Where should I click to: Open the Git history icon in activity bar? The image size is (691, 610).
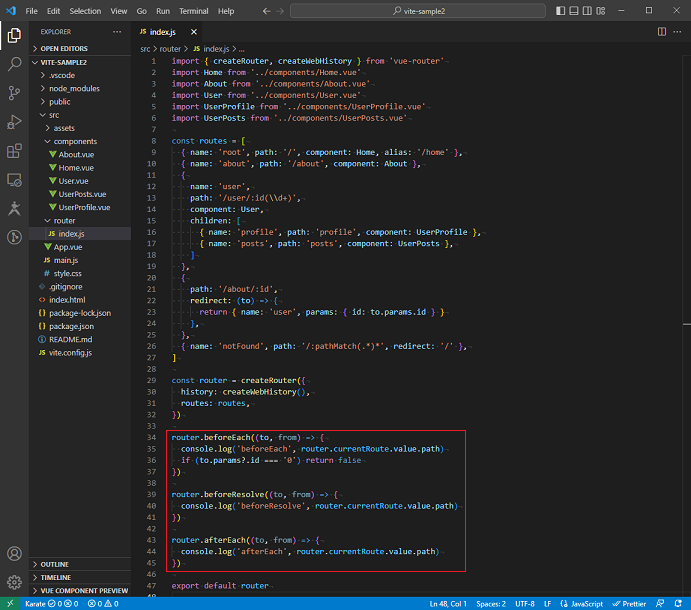14,237
